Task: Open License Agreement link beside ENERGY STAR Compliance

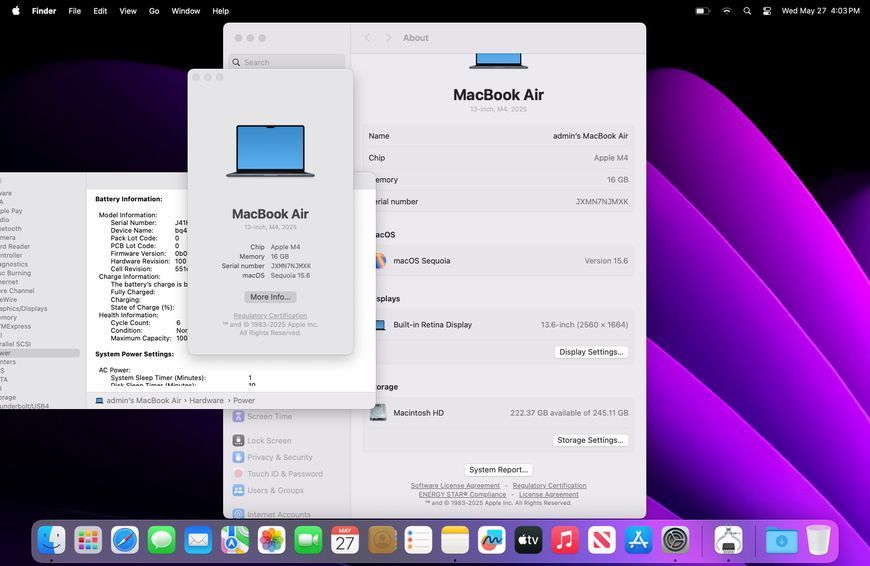Action: pyautogui.click(x=549, y=494)
